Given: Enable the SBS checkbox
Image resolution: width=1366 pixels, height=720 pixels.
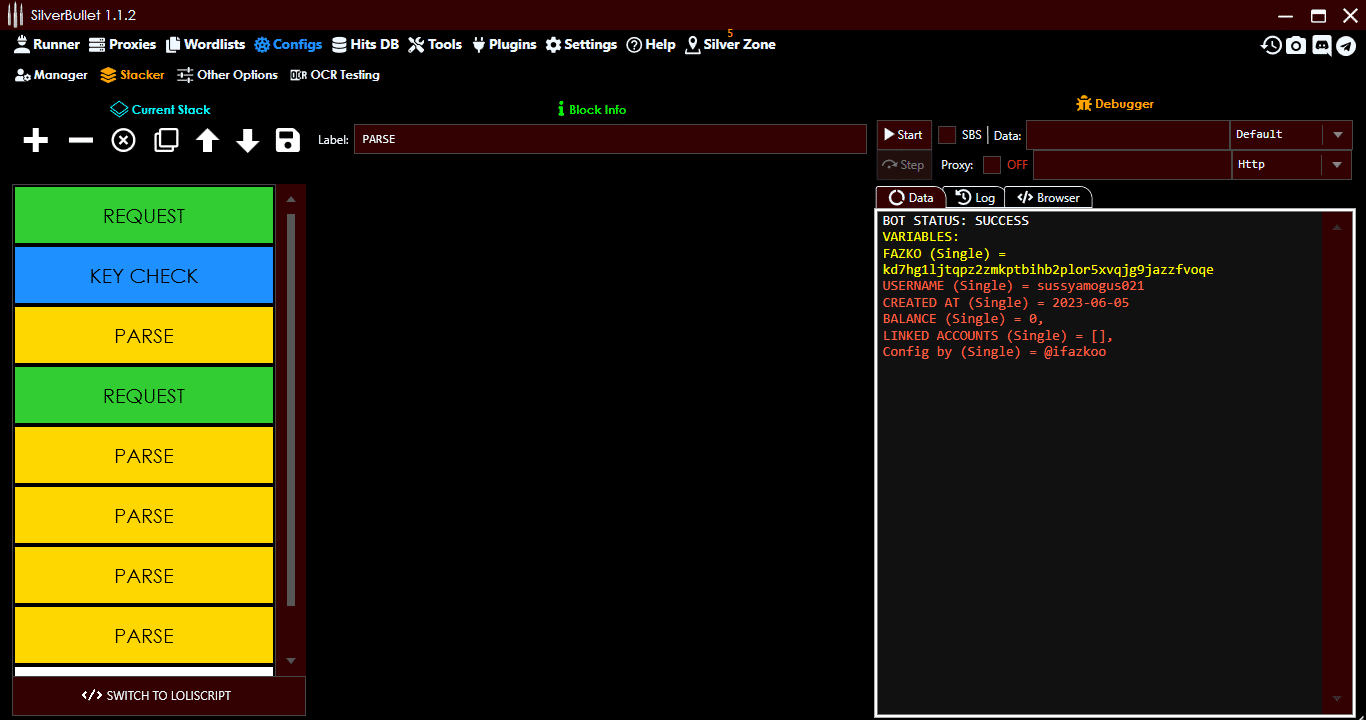Looking at the screenshot, I should [947, 134].
